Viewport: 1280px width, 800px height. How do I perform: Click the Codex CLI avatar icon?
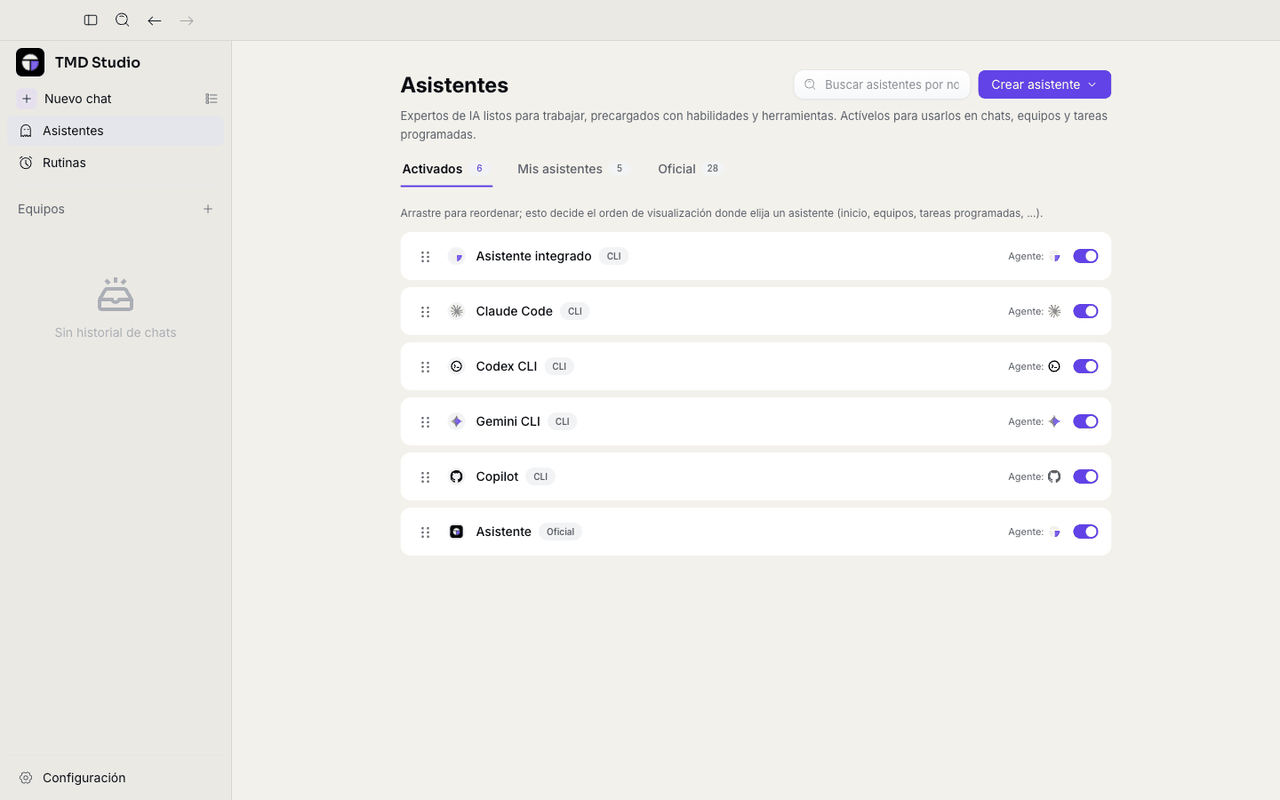456,366
